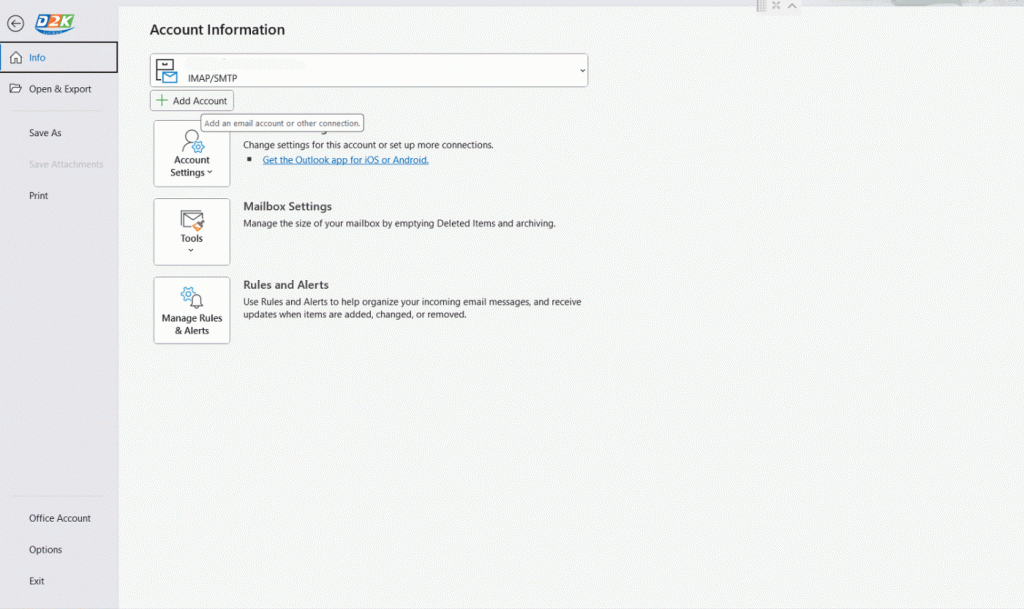The image size is (1024, 609).
Task: Click the Add Account button
Action: point(192,101)
